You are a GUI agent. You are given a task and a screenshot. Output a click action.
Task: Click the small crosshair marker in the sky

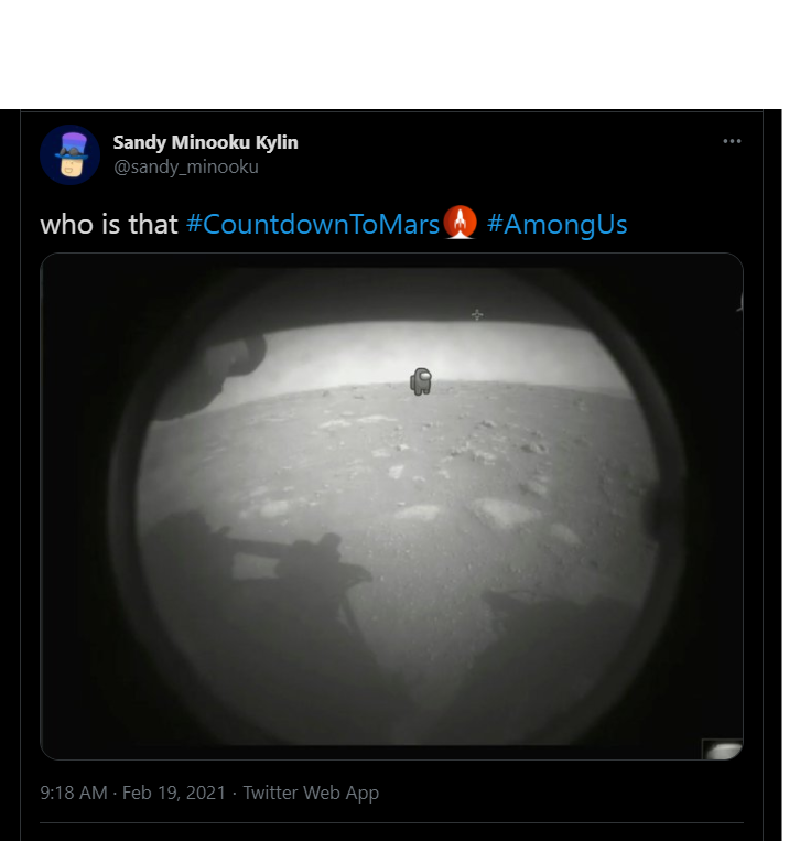point(477,315)
